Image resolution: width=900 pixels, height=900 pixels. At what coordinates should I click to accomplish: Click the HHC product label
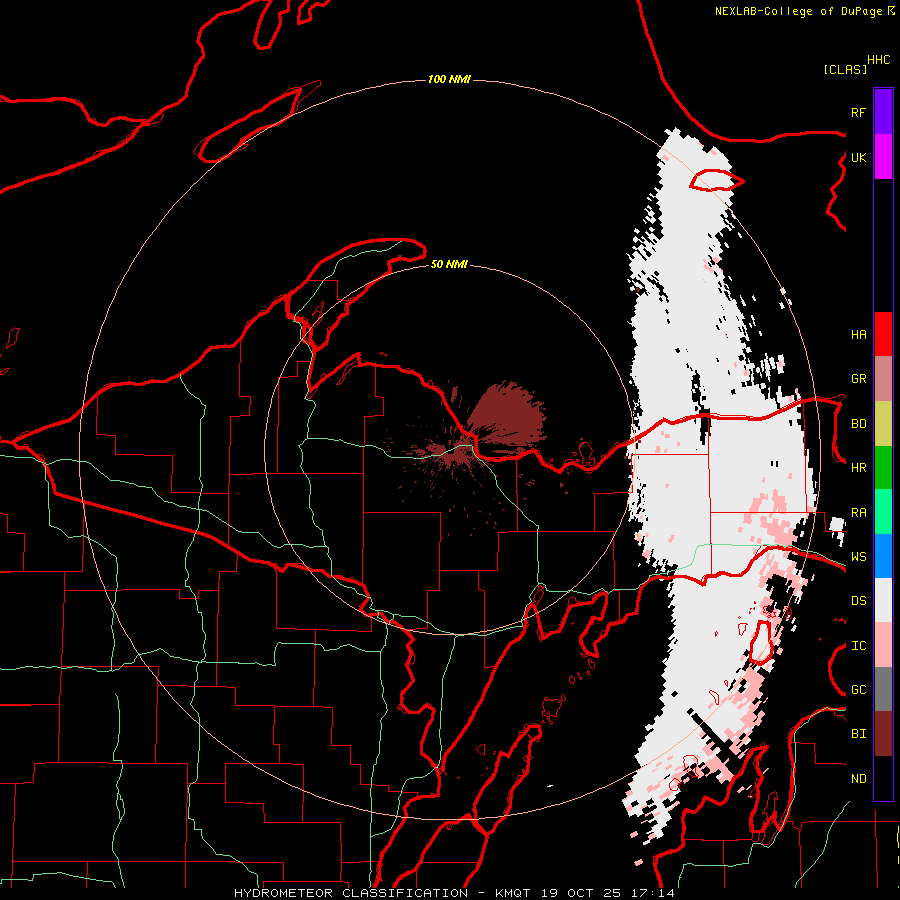click(879, 60)
